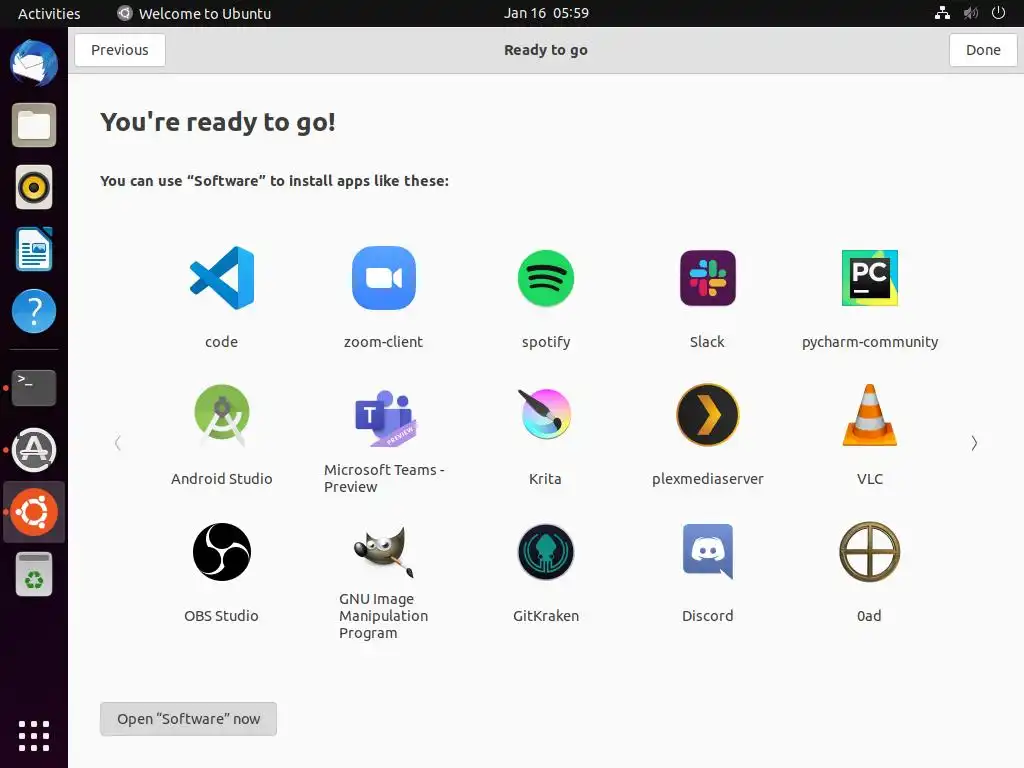Go back with the Previous button
1024x768 pixels.
click(120, 50)
